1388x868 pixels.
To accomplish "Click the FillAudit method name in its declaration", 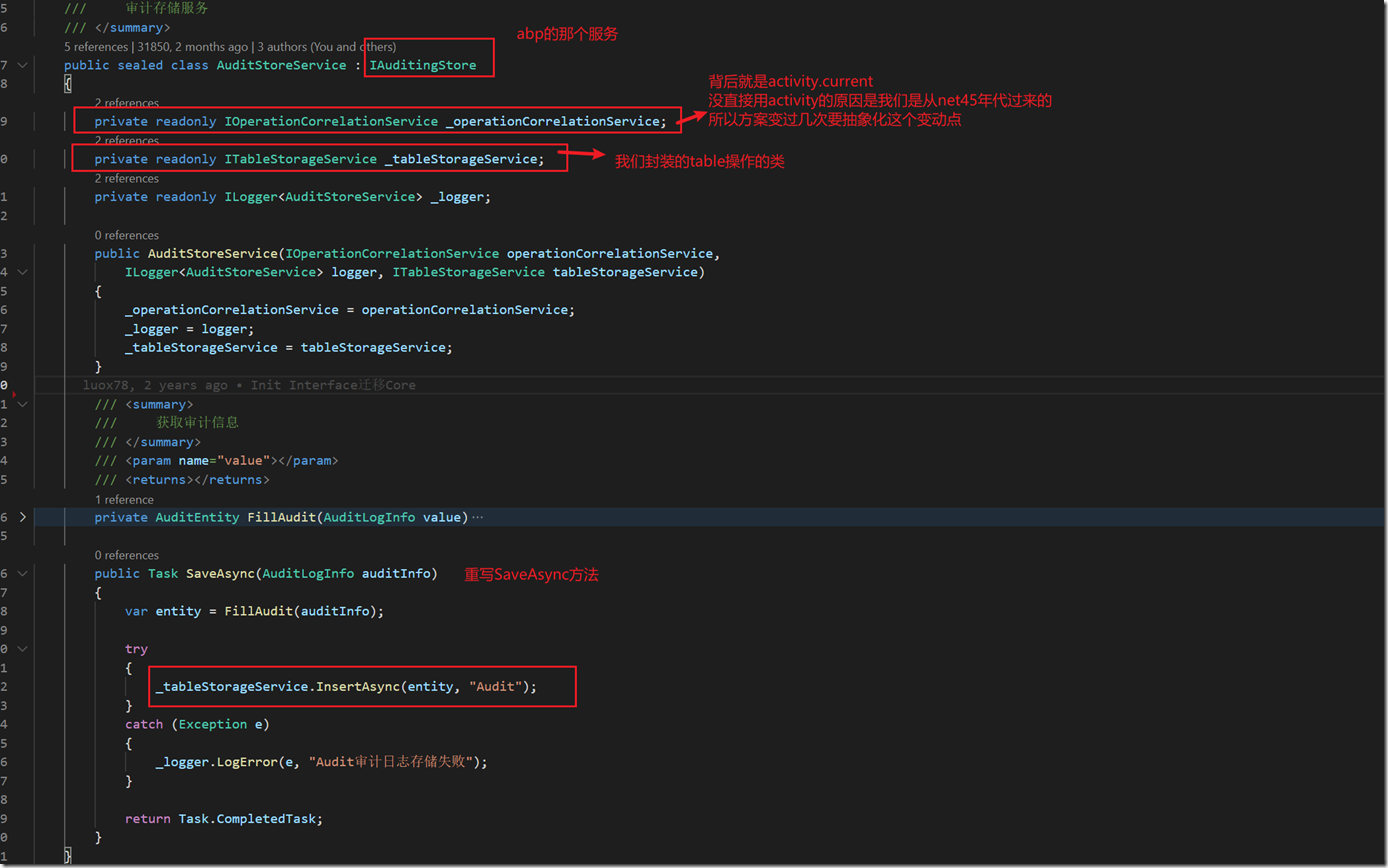I will [x=282, y=517].
